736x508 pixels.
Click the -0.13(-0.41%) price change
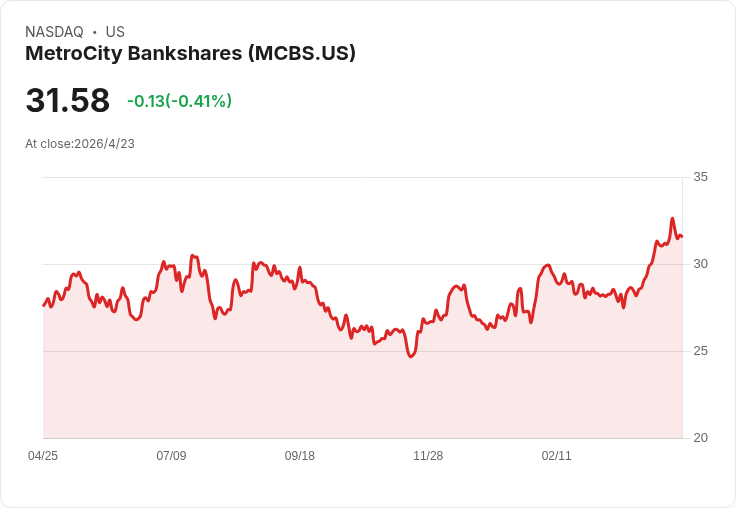click(179, 101)
